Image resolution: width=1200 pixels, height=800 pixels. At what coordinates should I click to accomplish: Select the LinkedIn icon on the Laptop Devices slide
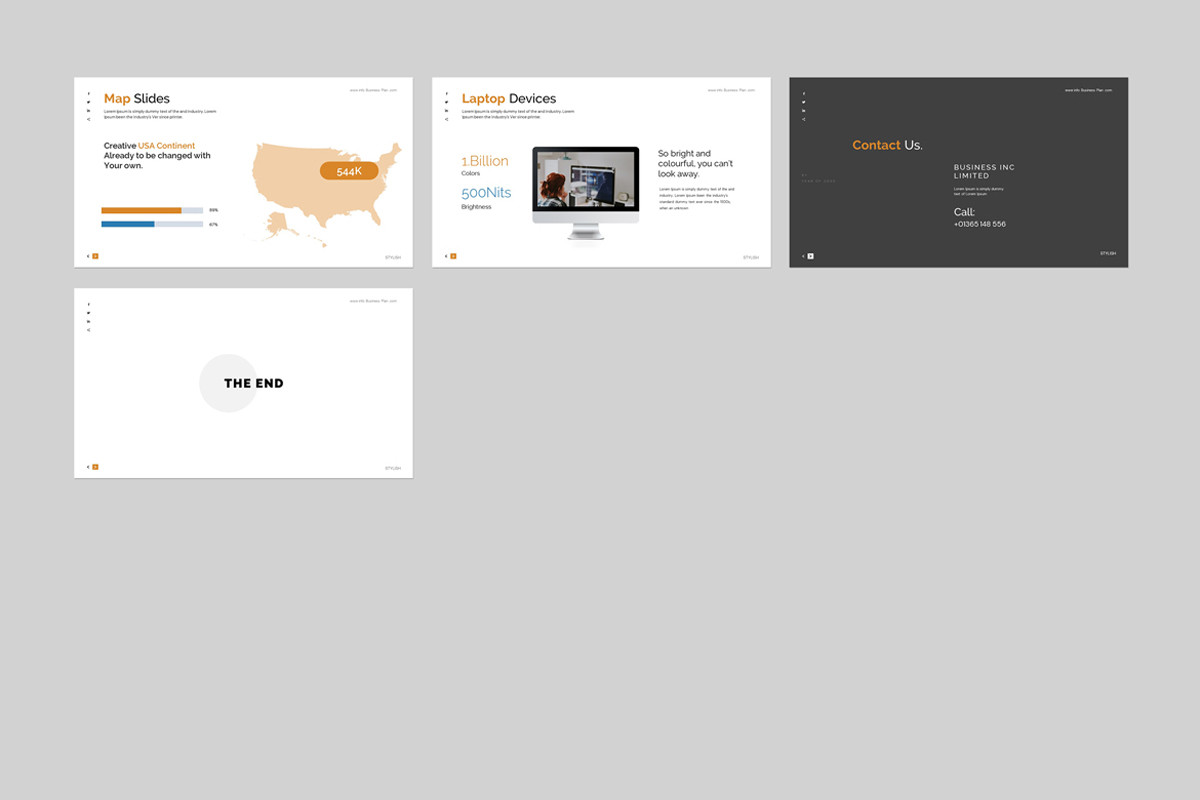(x=447, y=111)
